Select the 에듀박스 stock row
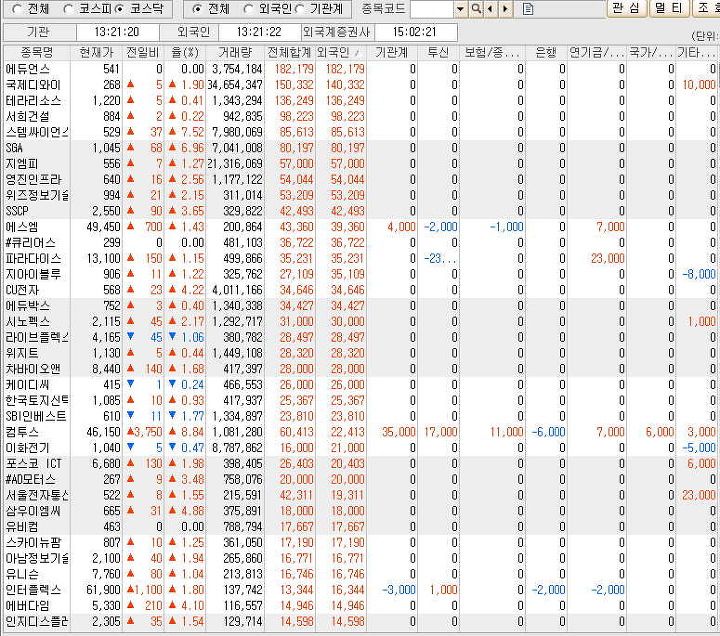Image resolution: width=720 pixels, height=636 pixels. click(360, 306)
